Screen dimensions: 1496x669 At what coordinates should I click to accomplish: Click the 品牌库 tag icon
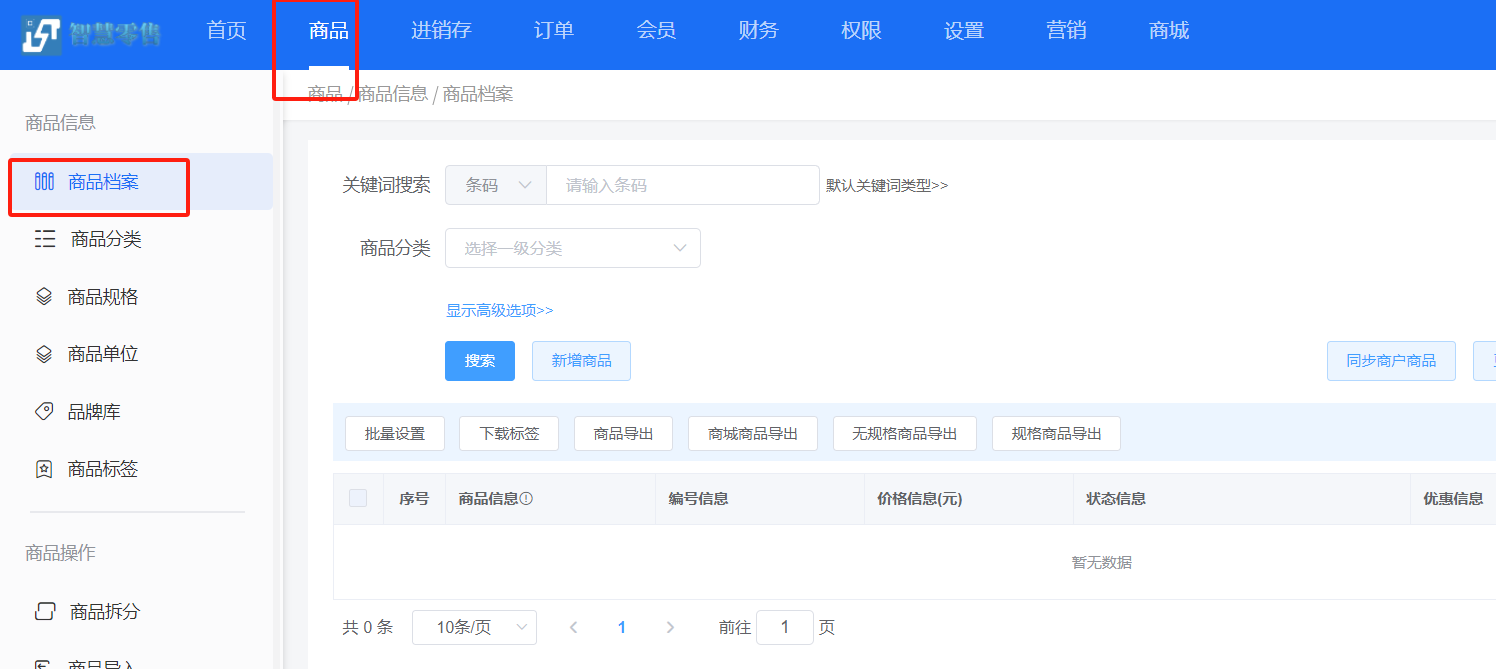[x=44, y=411]
